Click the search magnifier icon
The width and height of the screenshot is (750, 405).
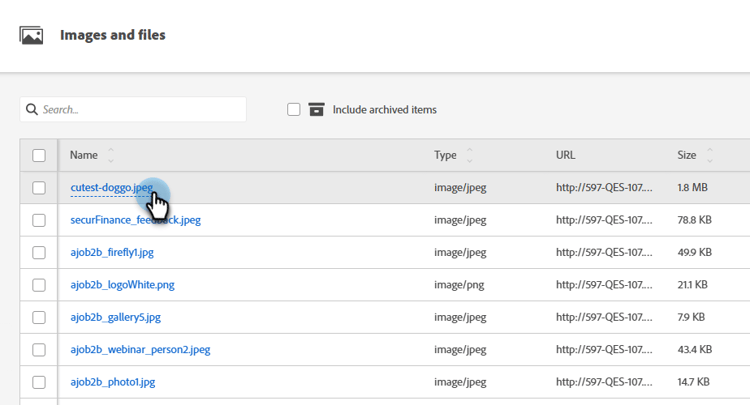[32, 109]
